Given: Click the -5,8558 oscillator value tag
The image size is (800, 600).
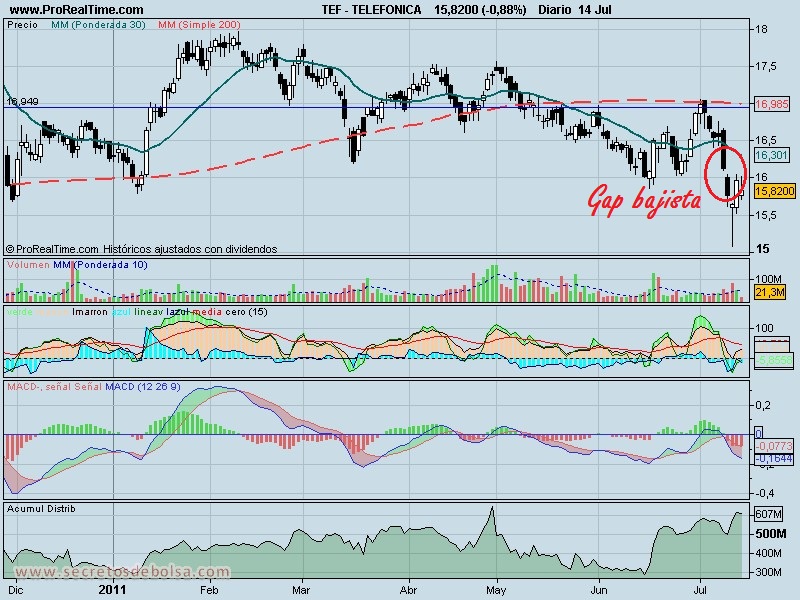Looking at the screenshot, I should pos(773,360).
